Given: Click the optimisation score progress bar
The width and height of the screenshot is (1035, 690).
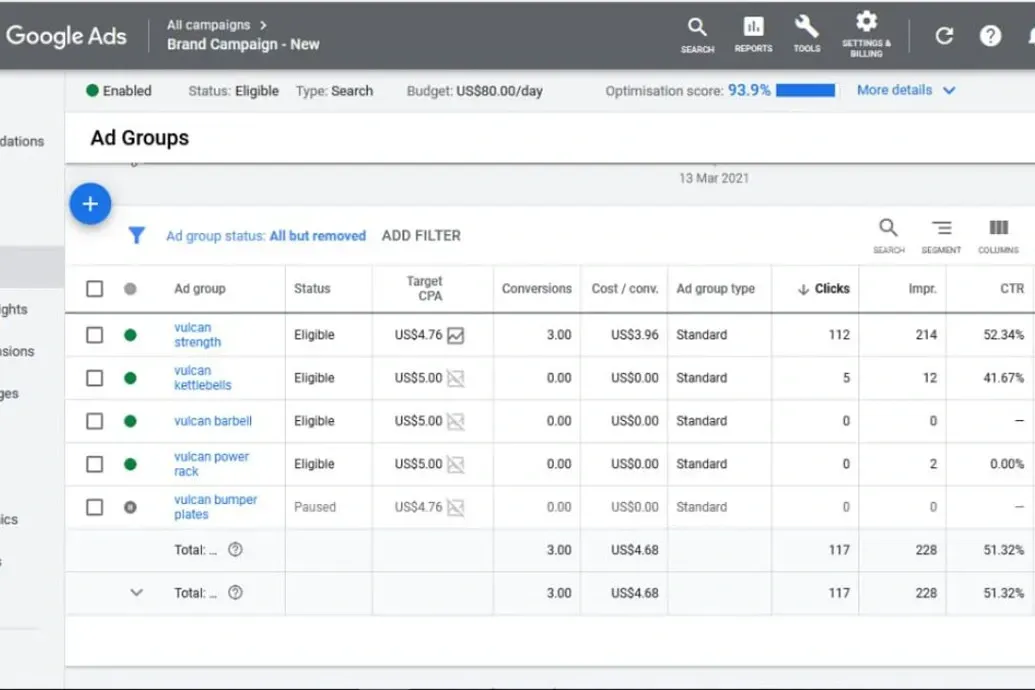Looking at the screenshot, I should pyautogui.click(x=805, y=91).
